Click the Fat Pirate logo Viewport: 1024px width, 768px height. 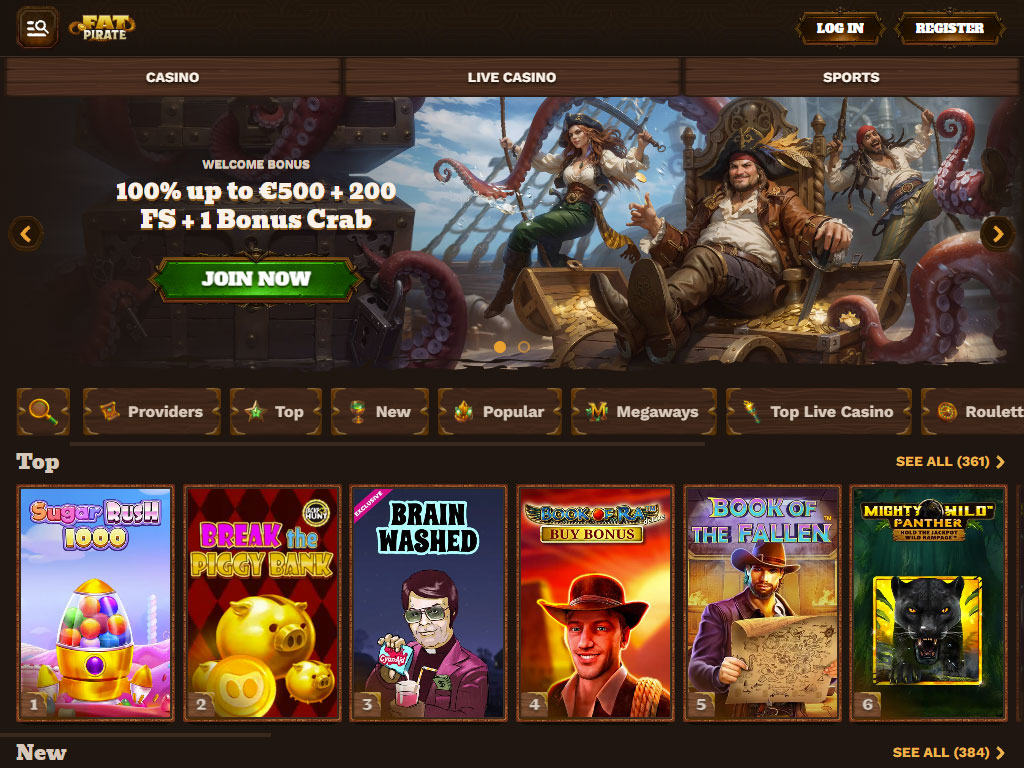tap(102, 27)
